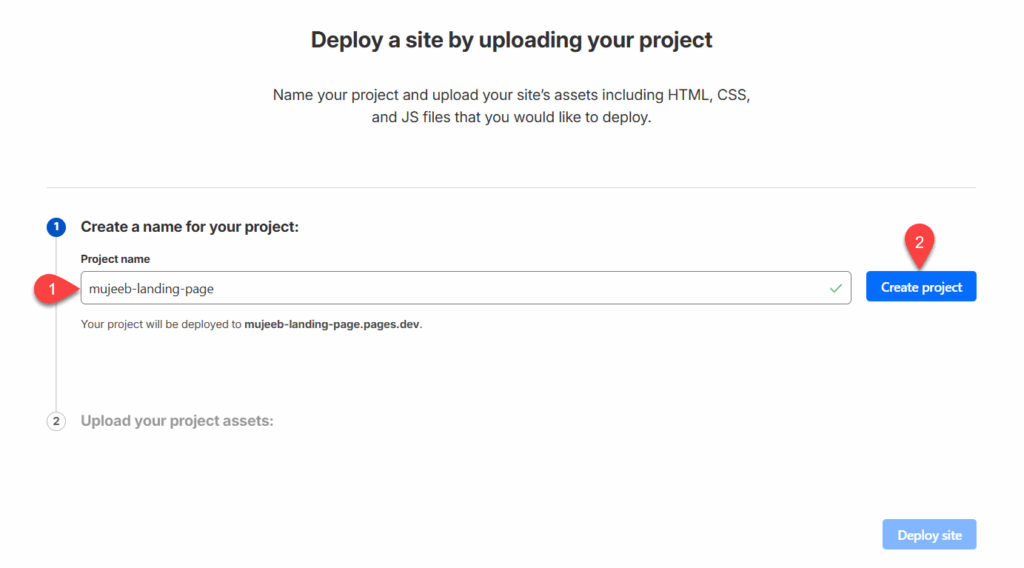Click the bold mujeeb-landing-page.pages.dev URL text

332,325
